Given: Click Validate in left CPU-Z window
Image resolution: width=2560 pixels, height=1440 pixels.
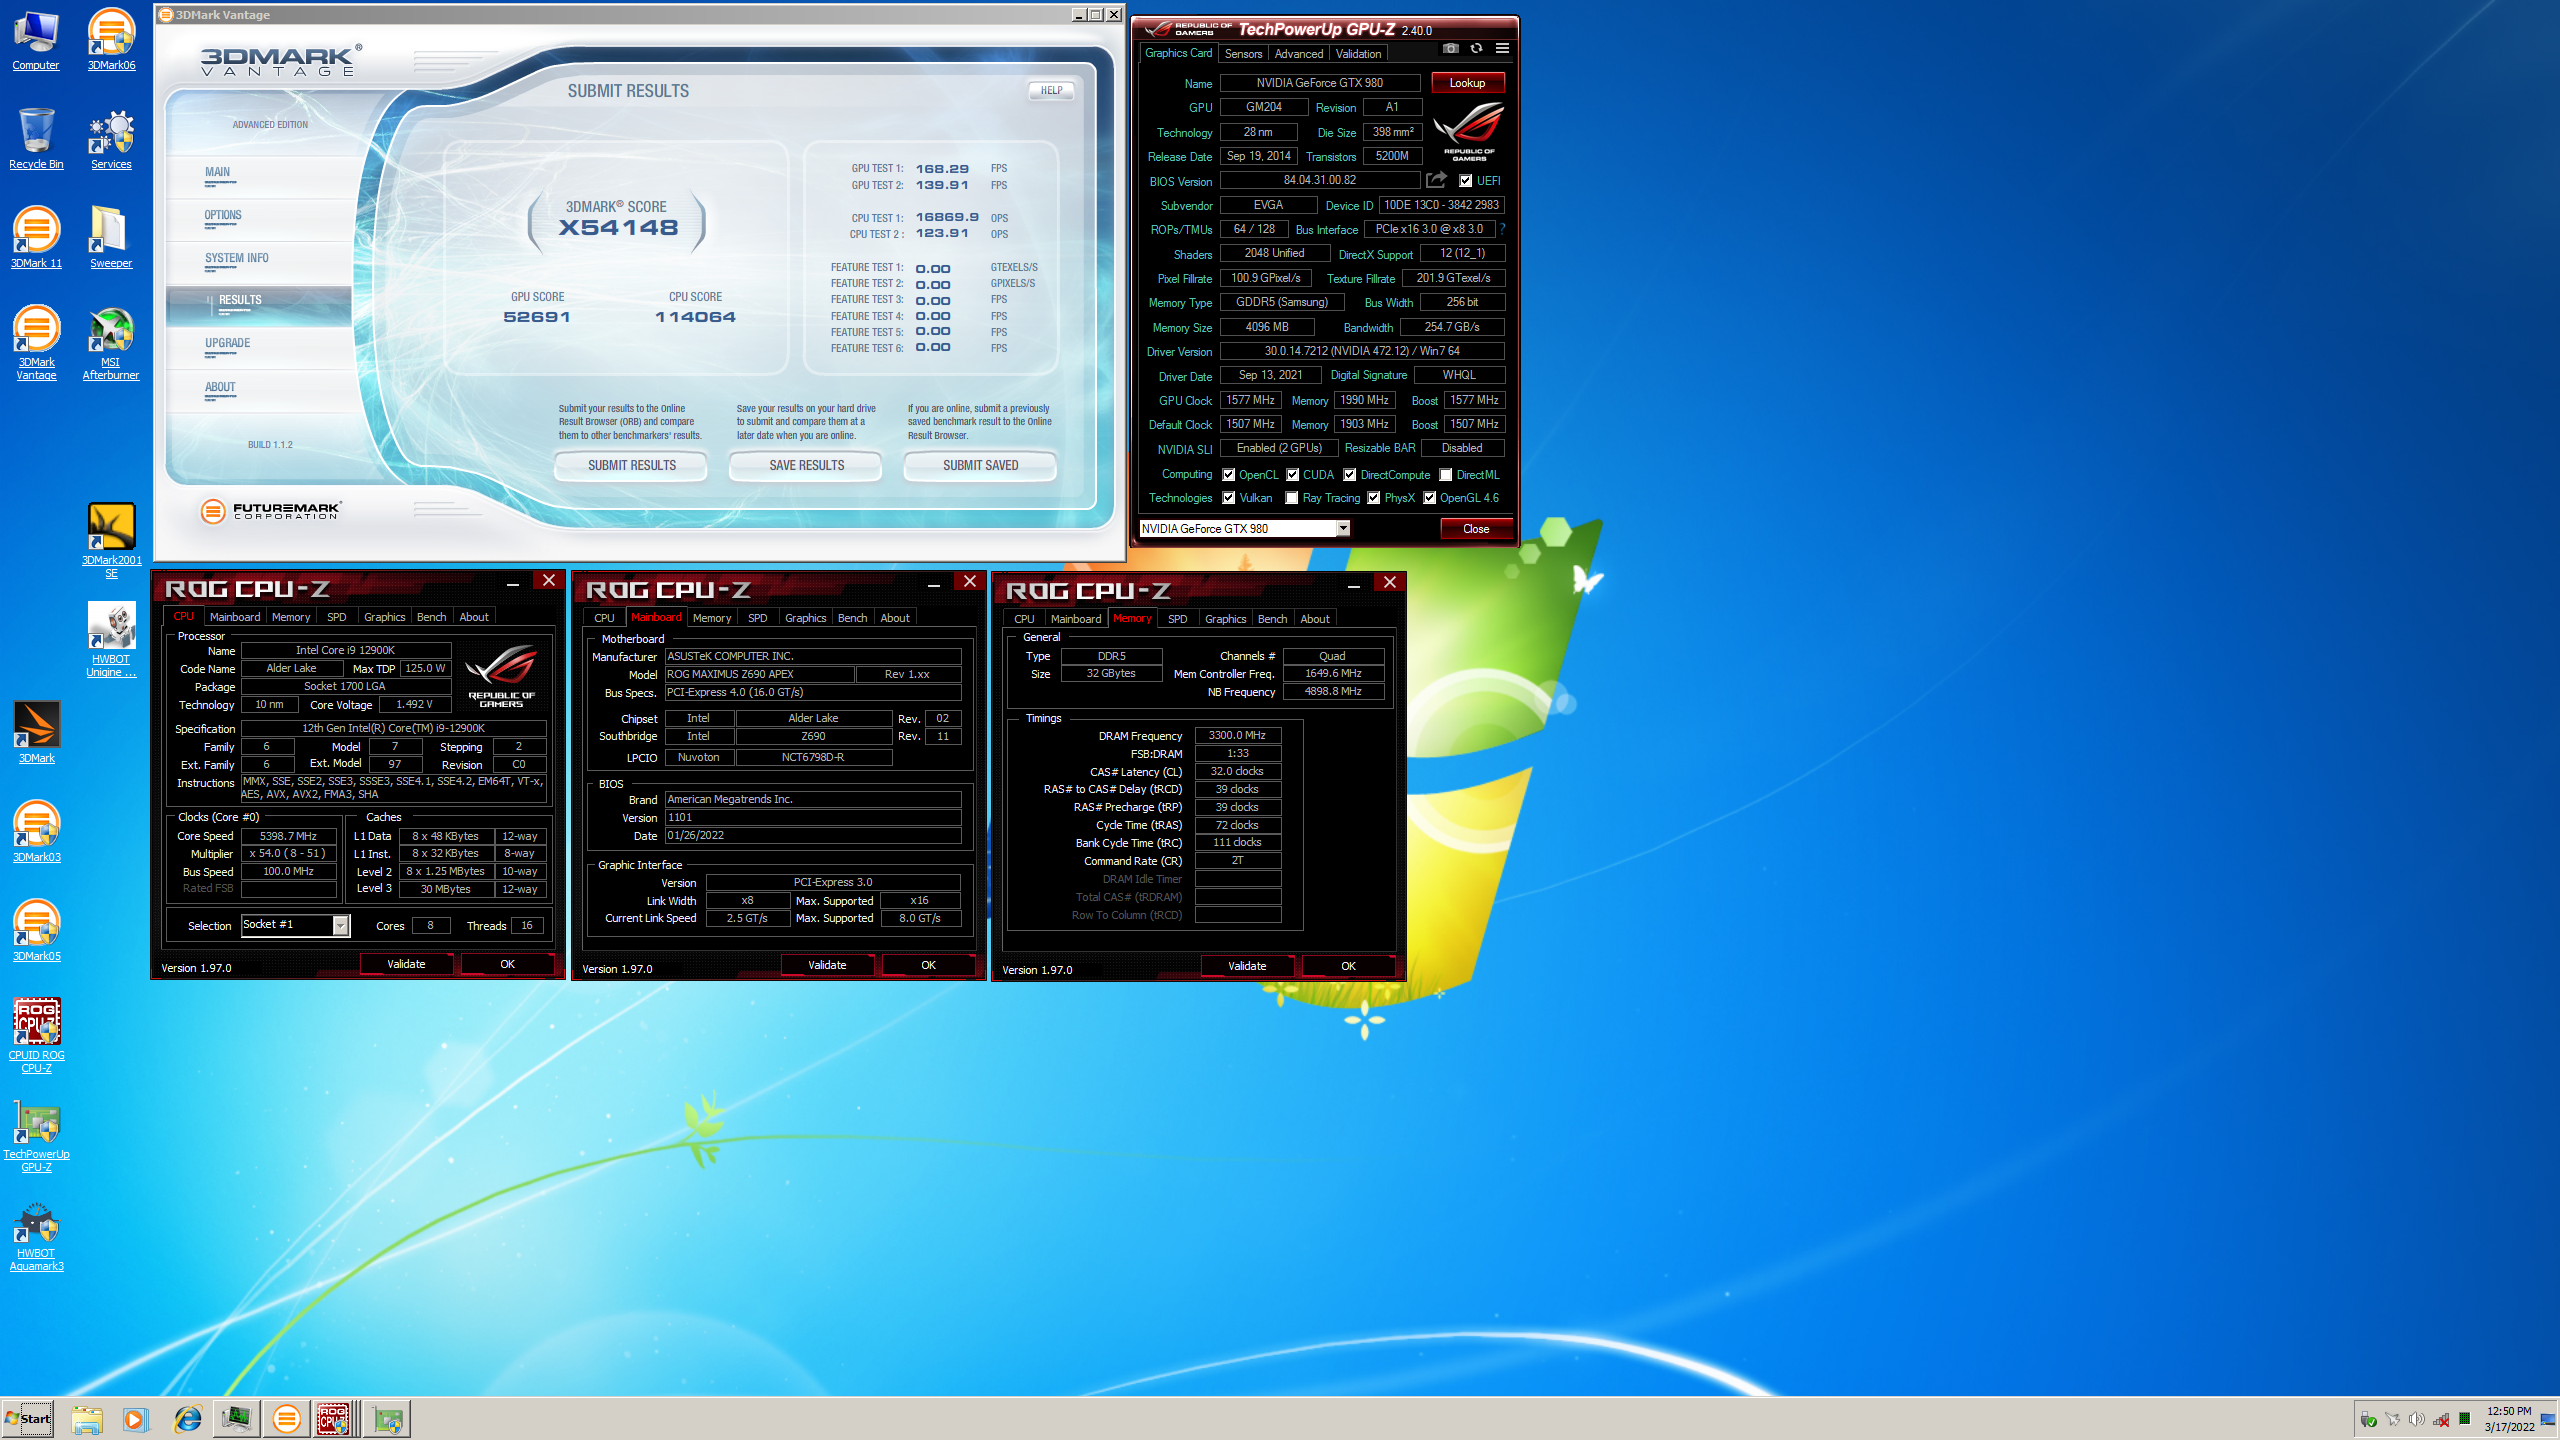Looking at the screenshot, I should click(406, 964).
